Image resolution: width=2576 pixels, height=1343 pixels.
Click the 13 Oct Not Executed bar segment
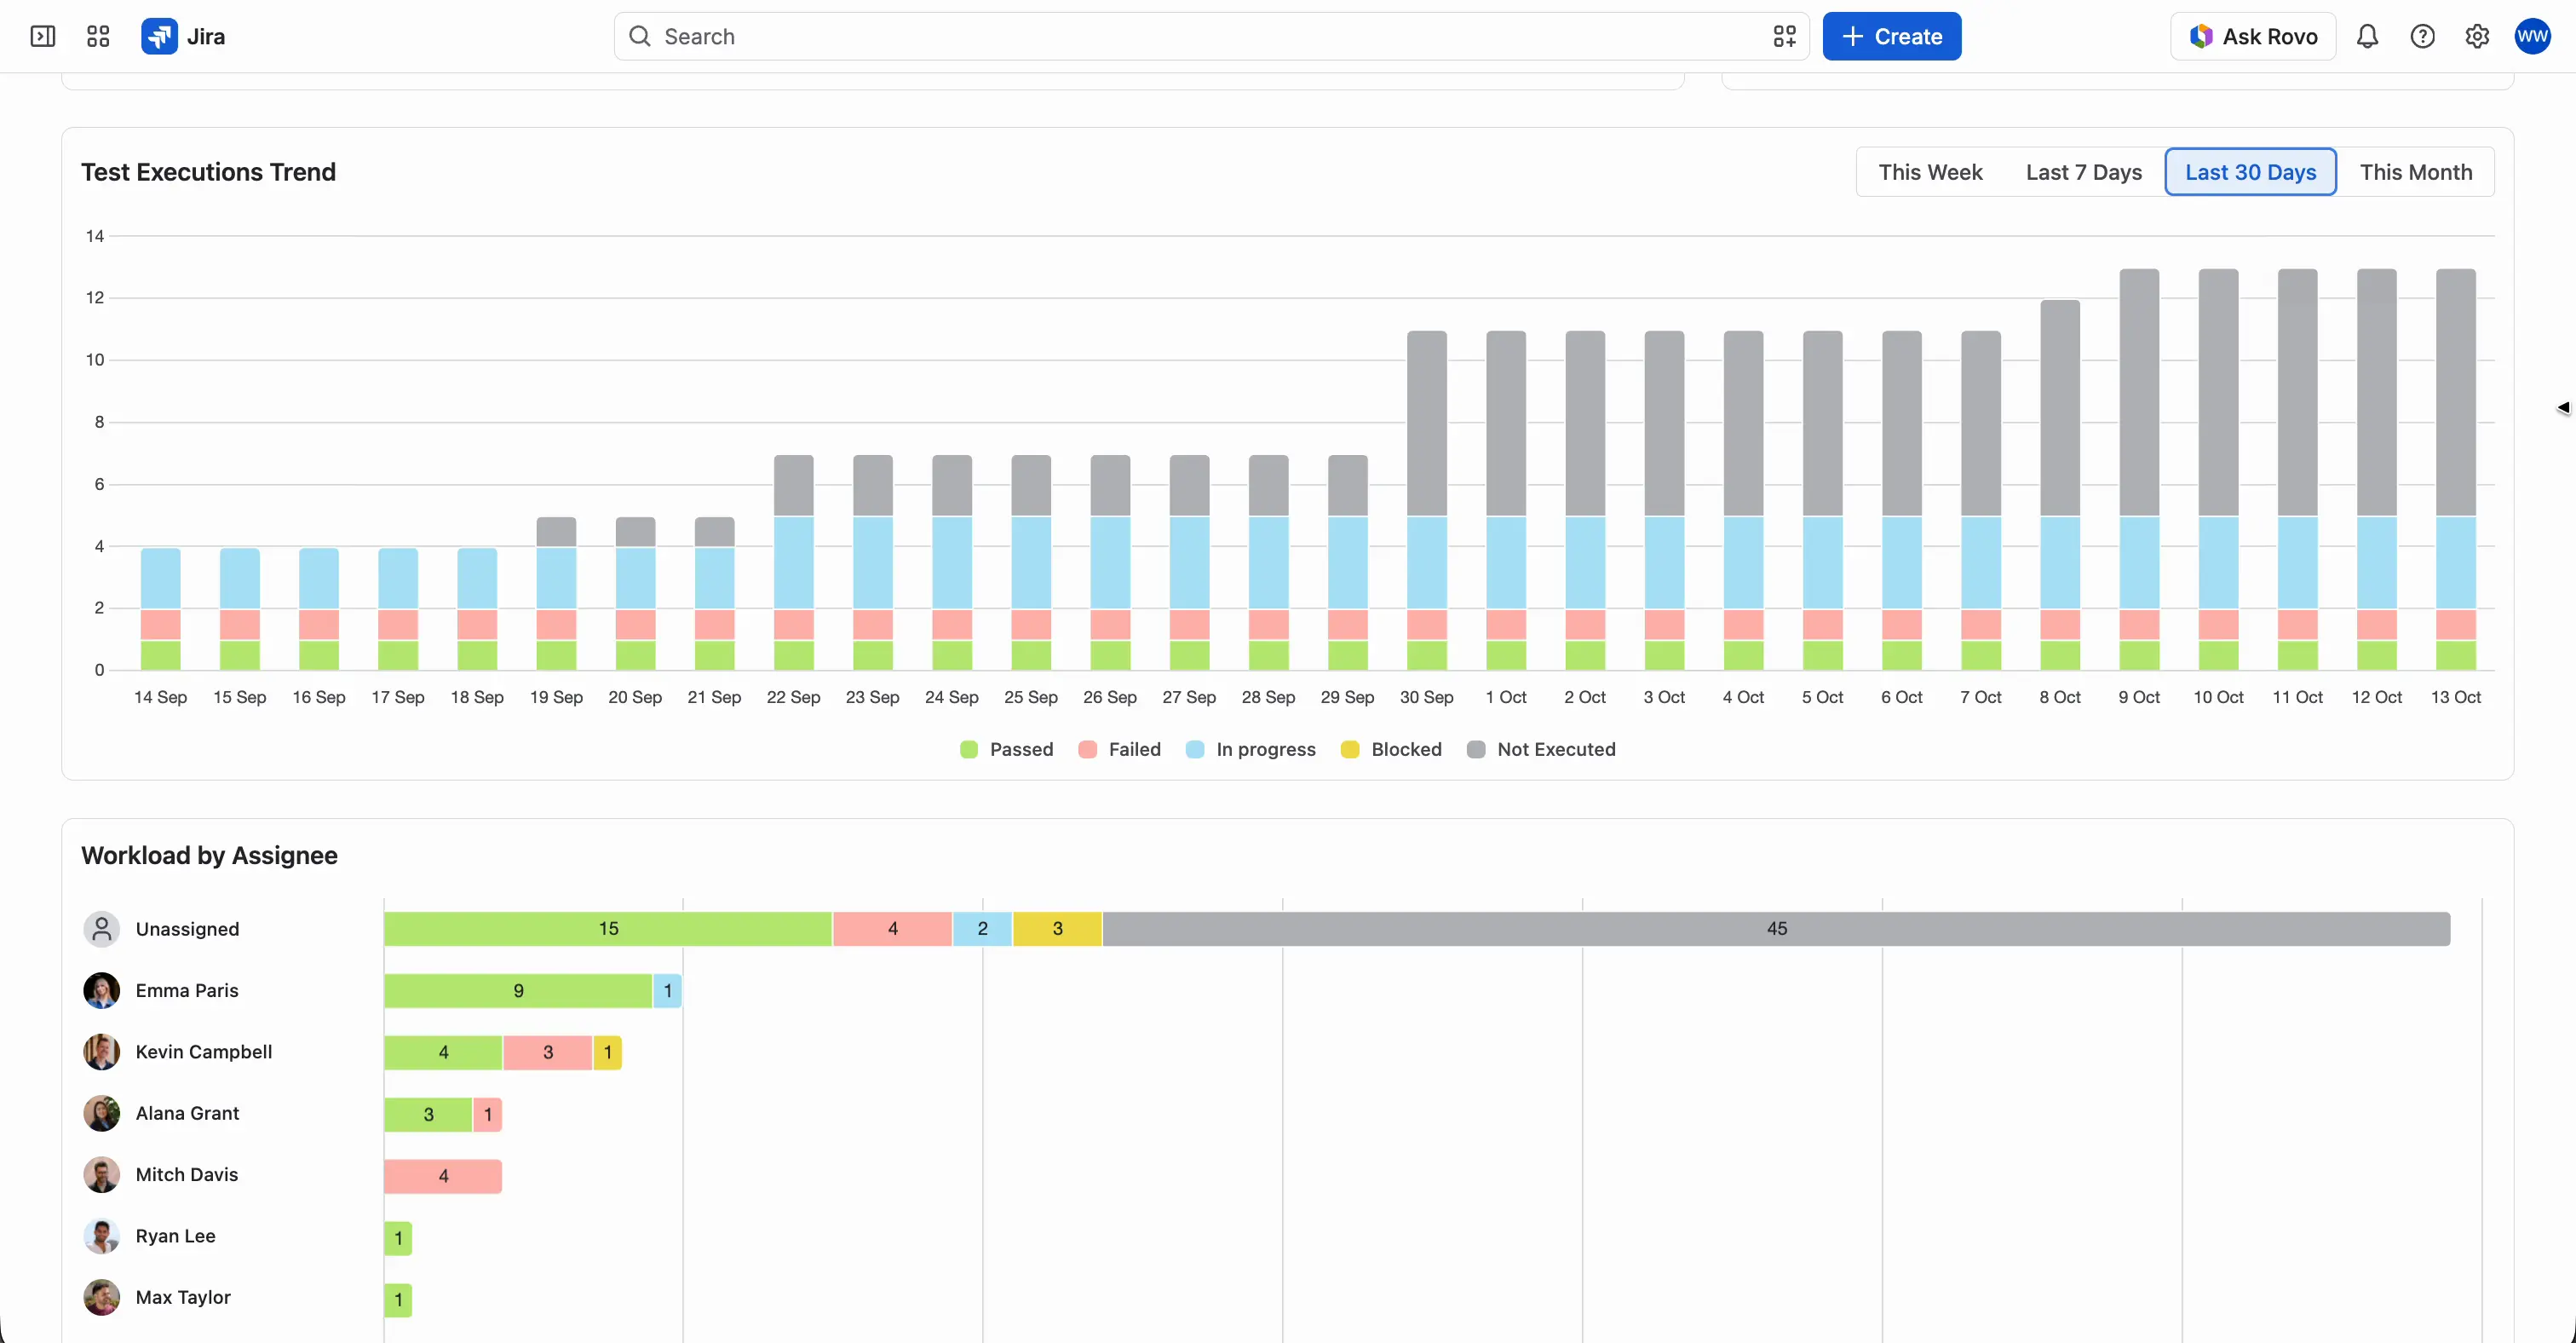(x=2456, y=392)
